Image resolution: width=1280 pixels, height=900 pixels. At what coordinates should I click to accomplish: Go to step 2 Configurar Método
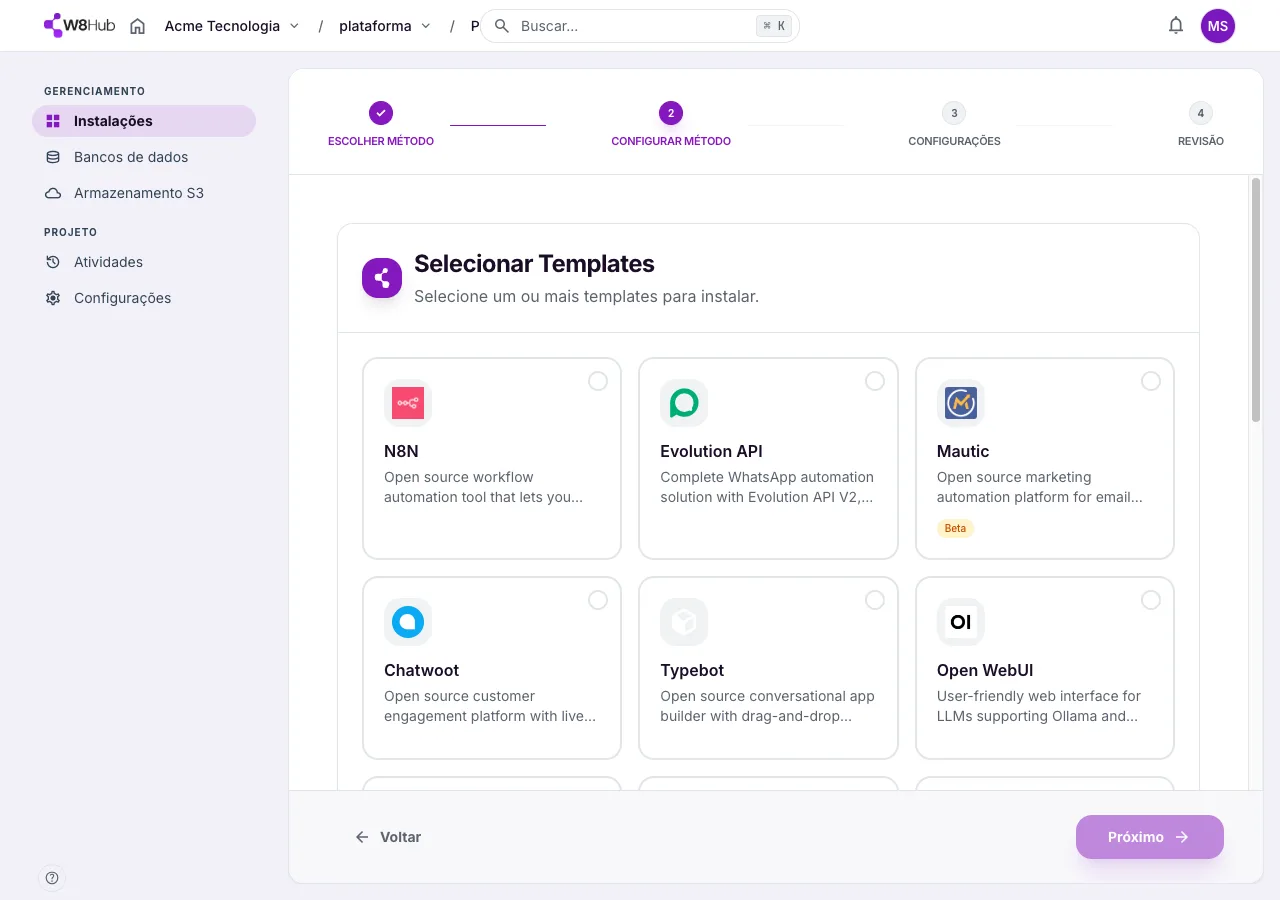(x=671, y=124)
